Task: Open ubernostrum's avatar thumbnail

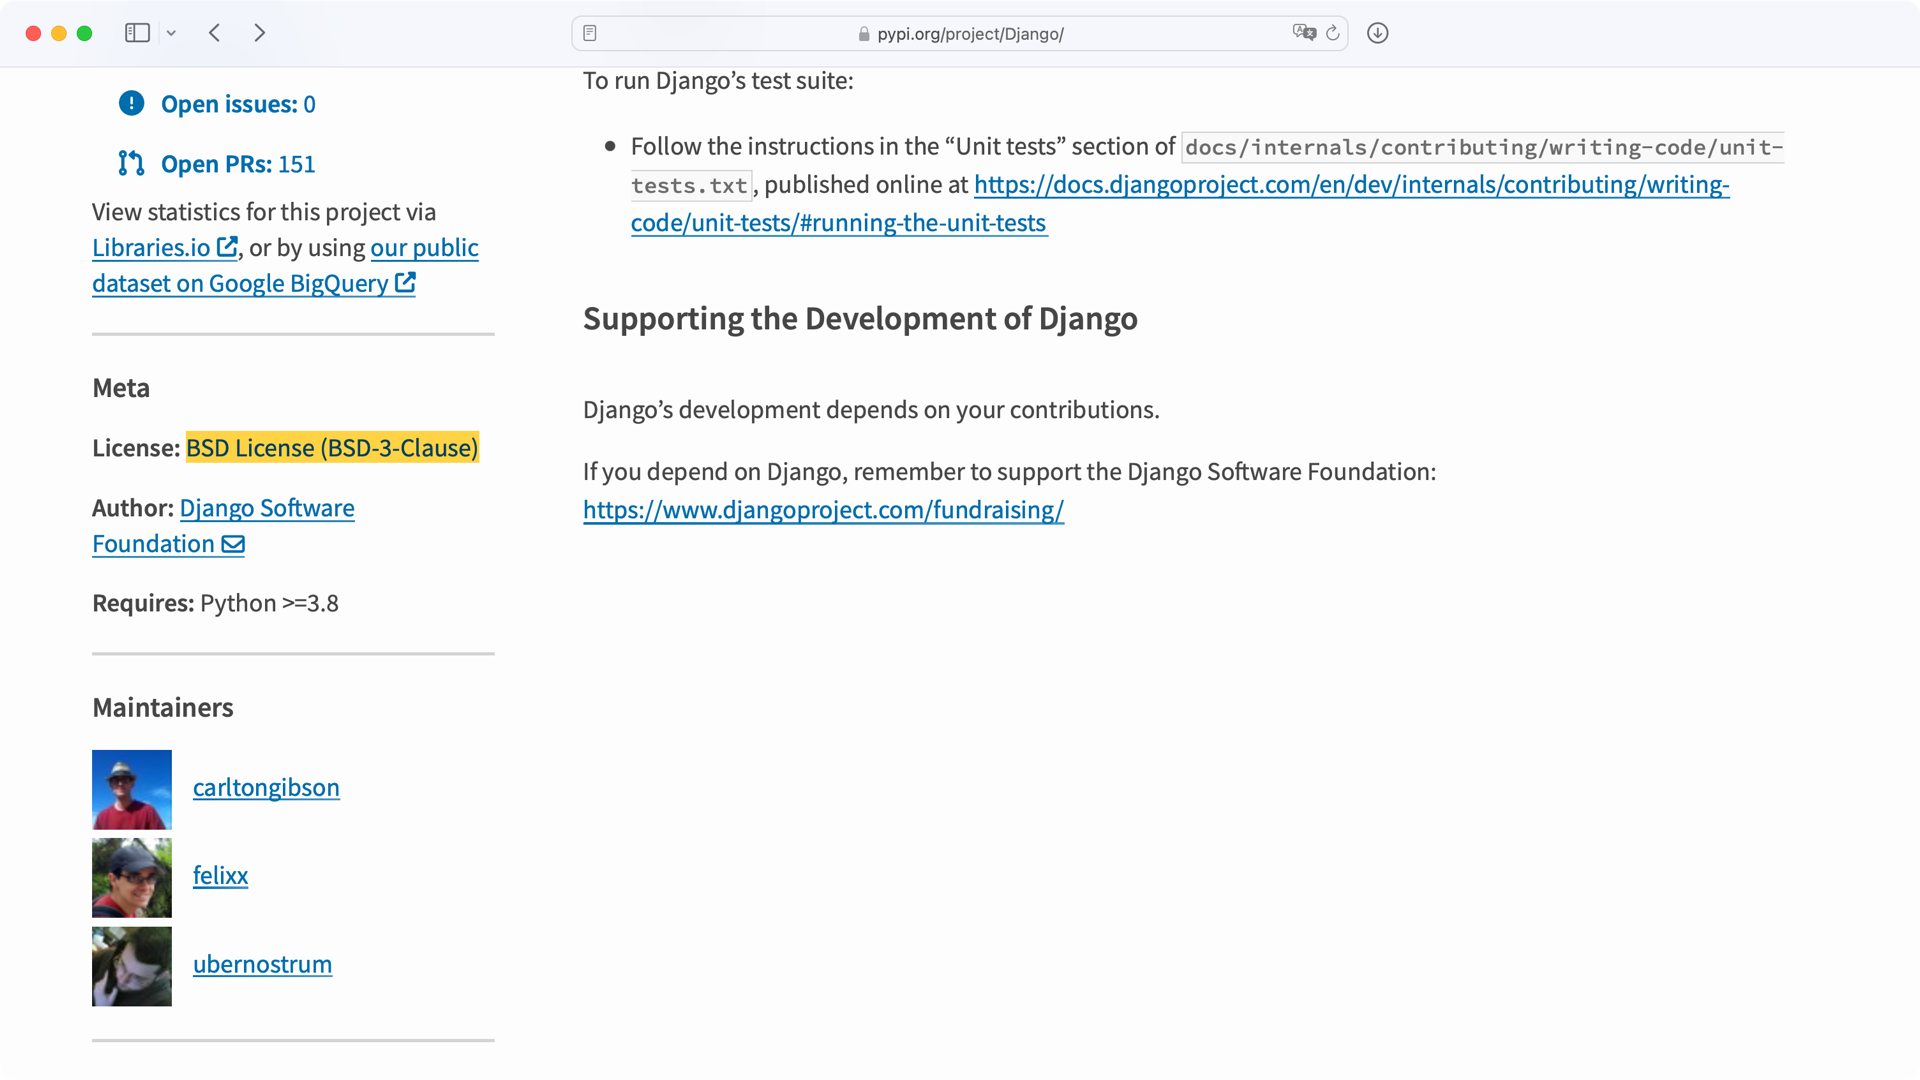Action: (x=132, y=966)
